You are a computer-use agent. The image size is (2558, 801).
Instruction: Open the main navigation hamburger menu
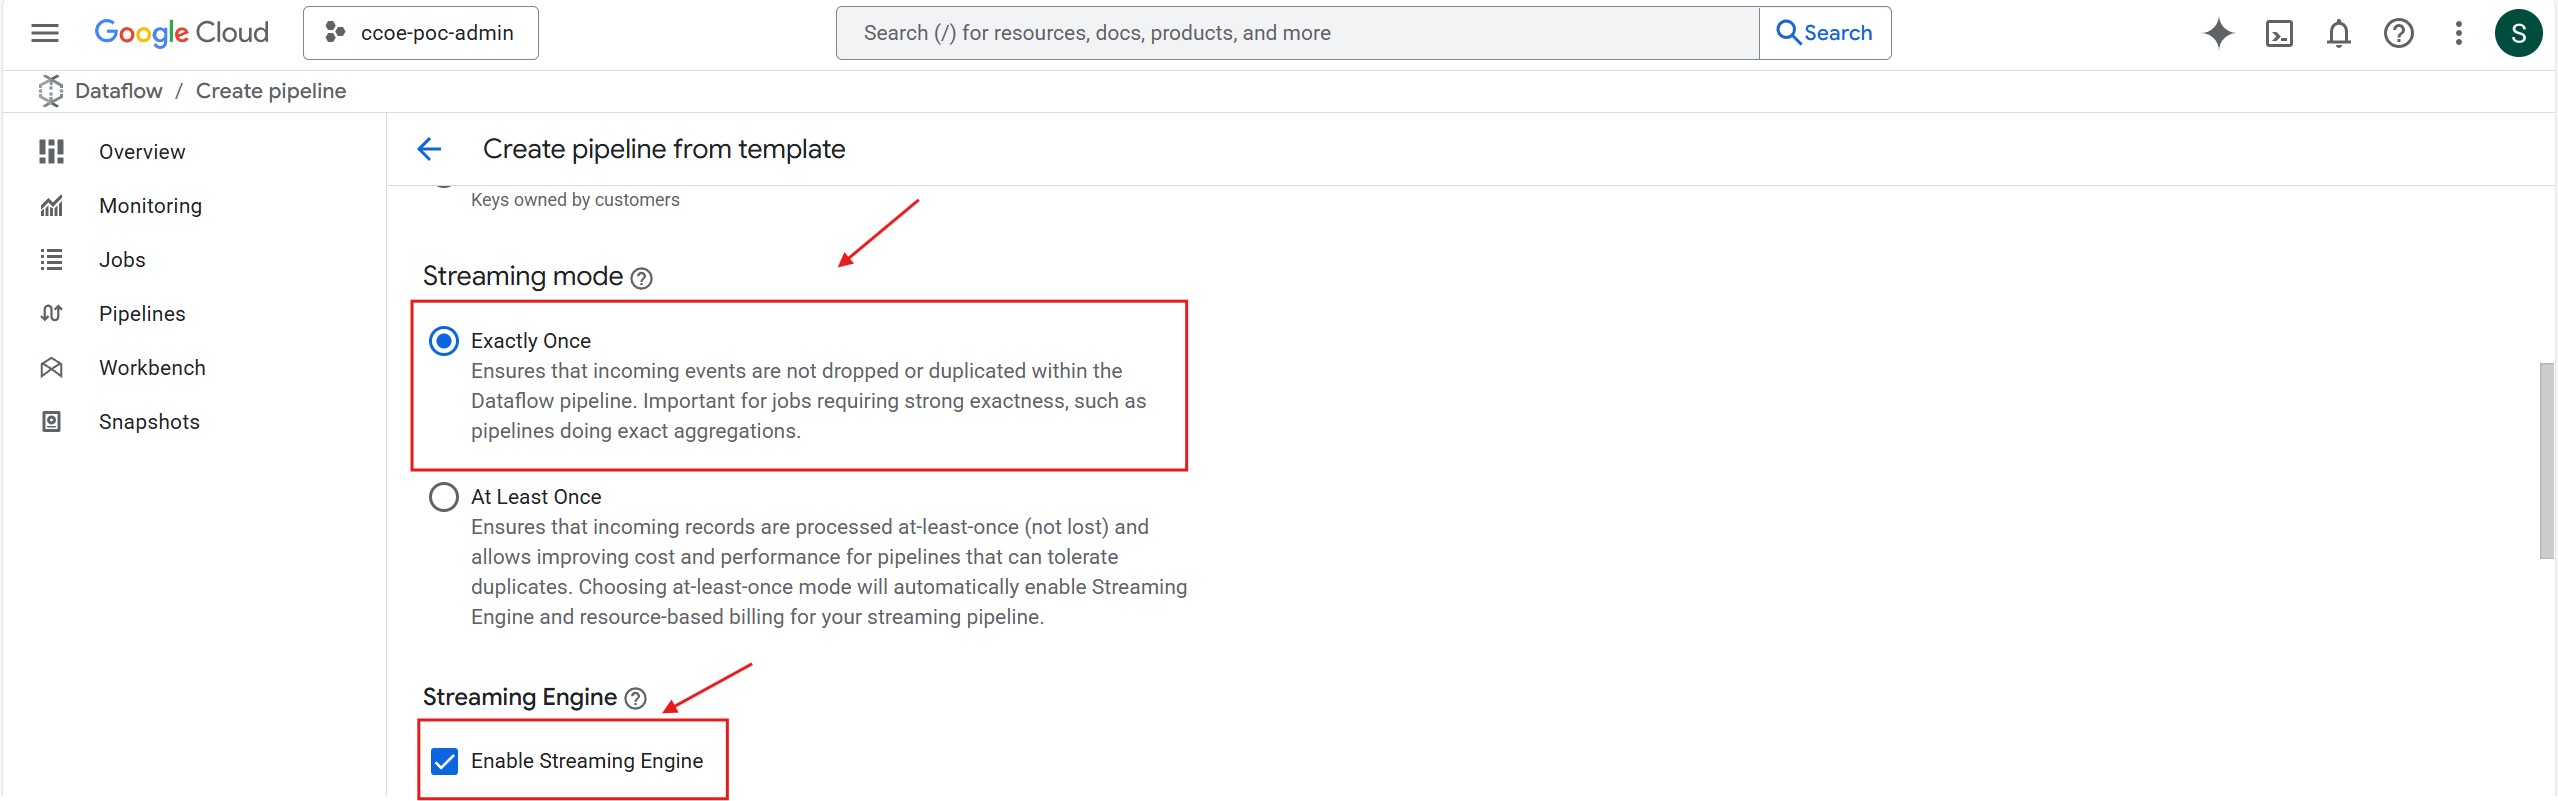[x=45, y=33]
